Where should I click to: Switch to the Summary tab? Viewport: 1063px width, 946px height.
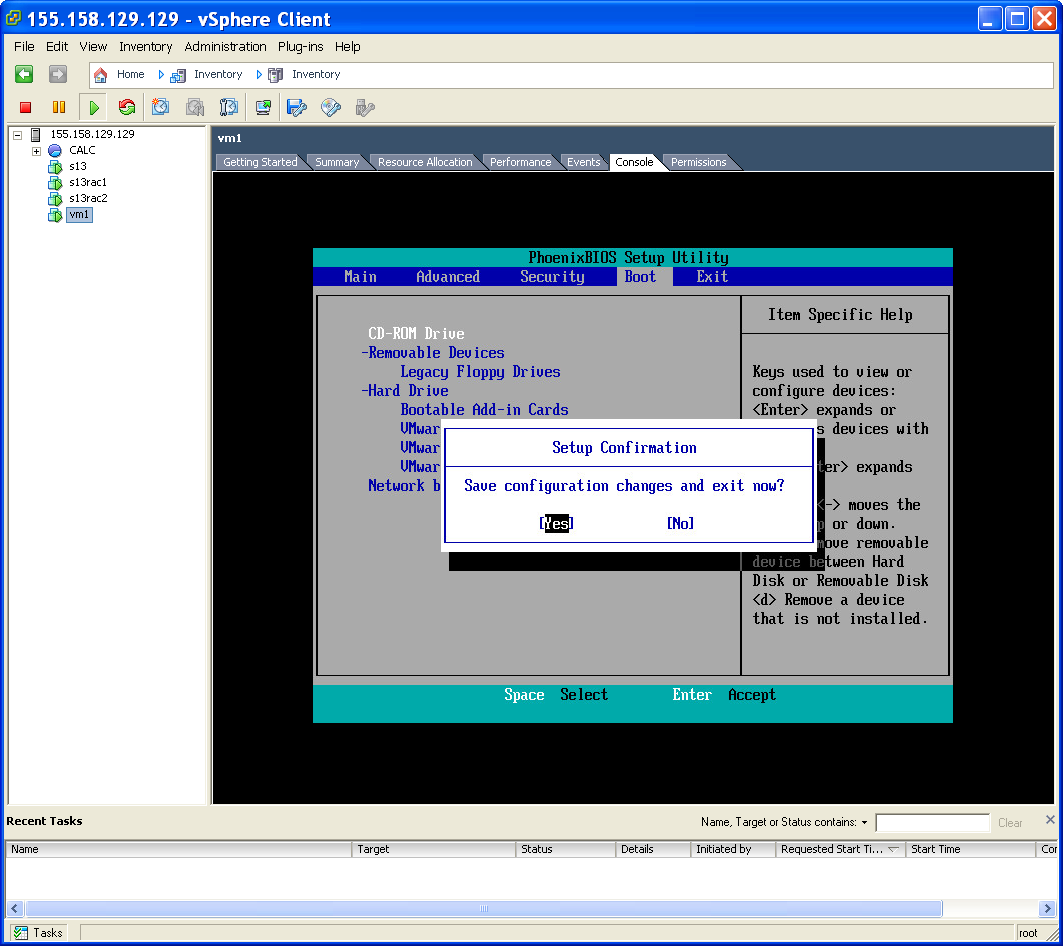(x=337, y=162)
